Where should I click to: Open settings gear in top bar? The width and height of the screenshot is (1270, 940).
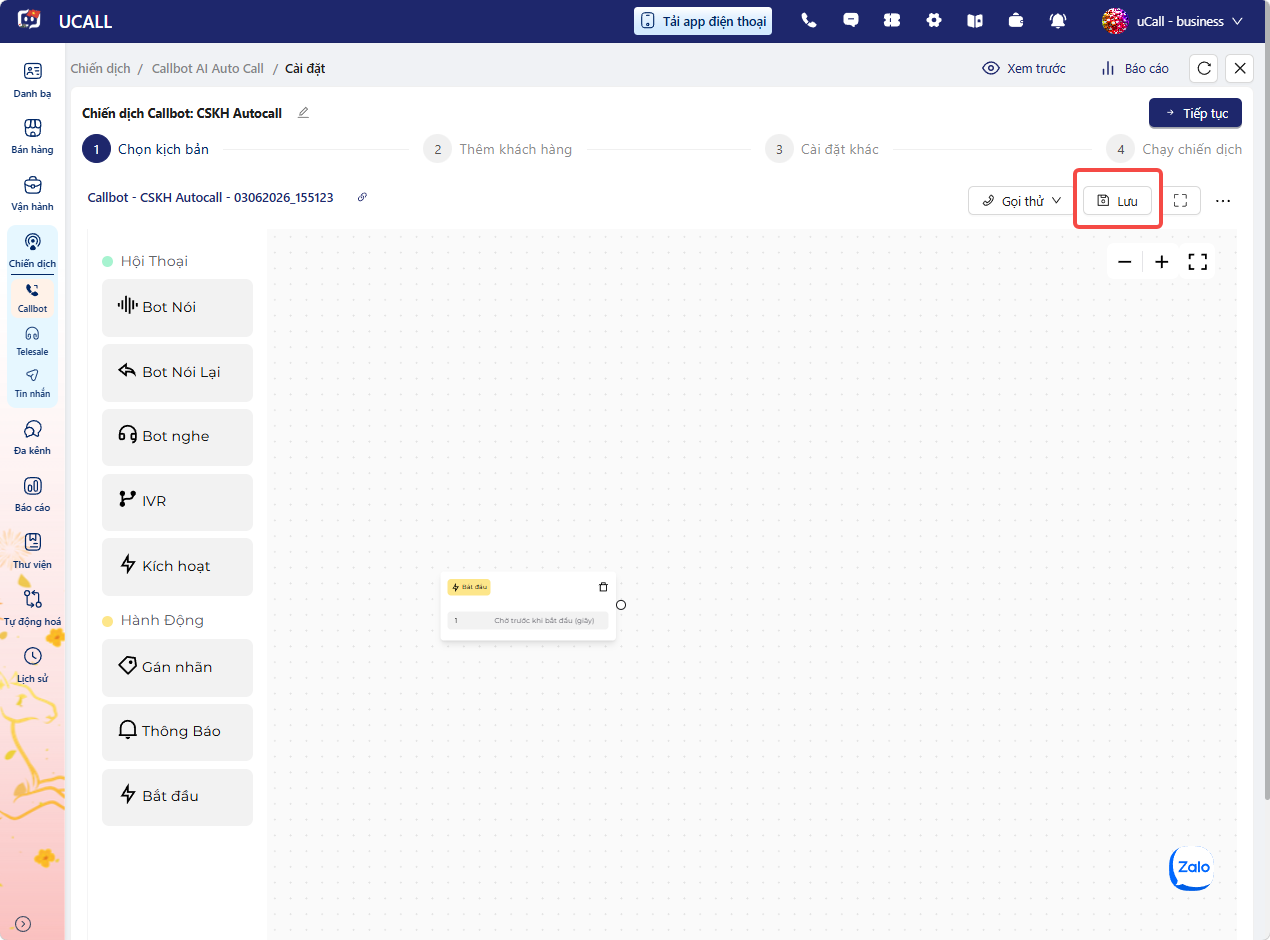coord(934,21)
